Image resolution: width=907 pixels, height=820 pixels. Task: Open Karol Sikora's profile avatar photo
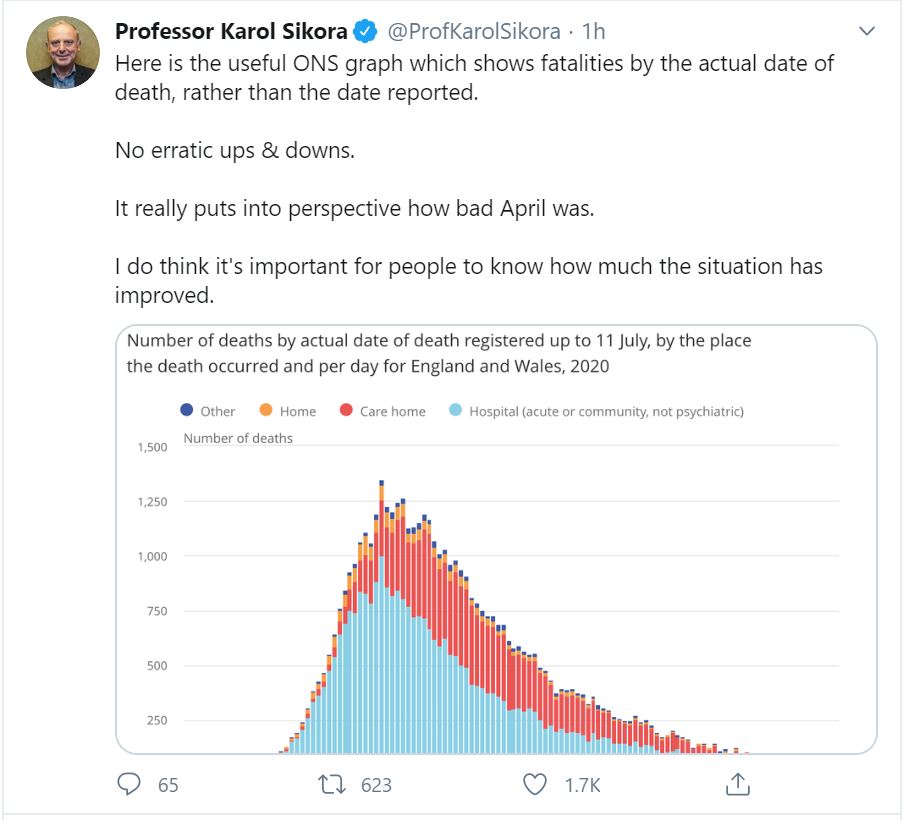(63, 52)
